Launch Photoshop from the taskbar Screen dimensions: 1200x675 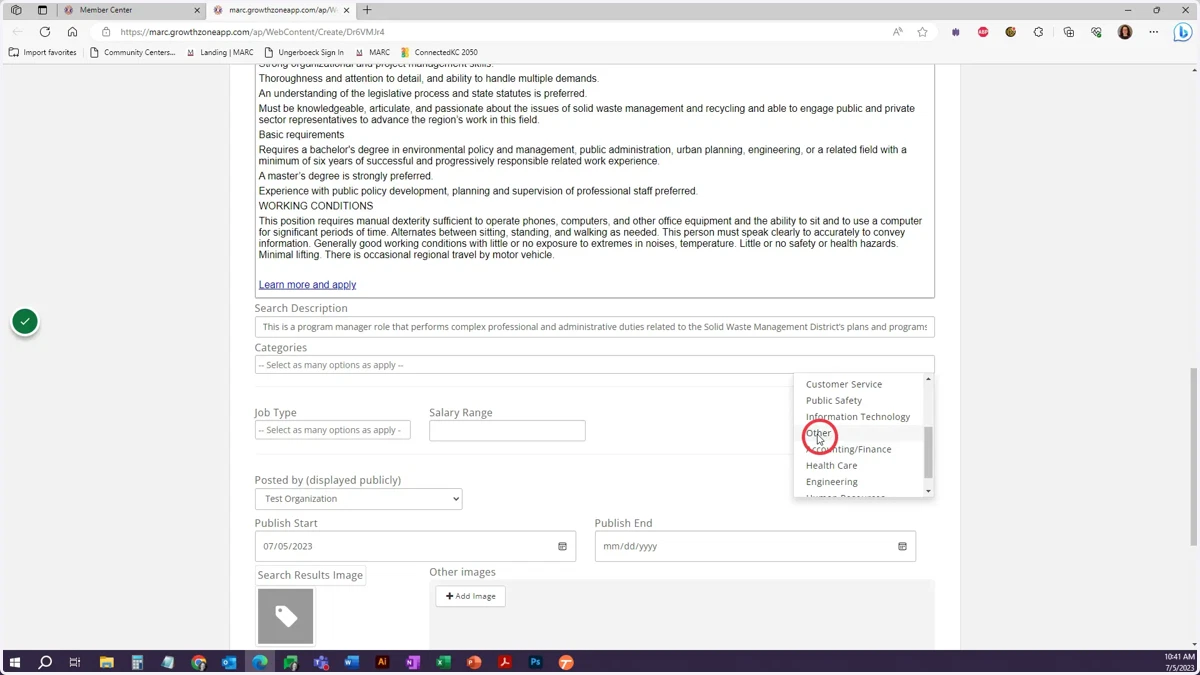pyautogui.click(x=535, y=662)
